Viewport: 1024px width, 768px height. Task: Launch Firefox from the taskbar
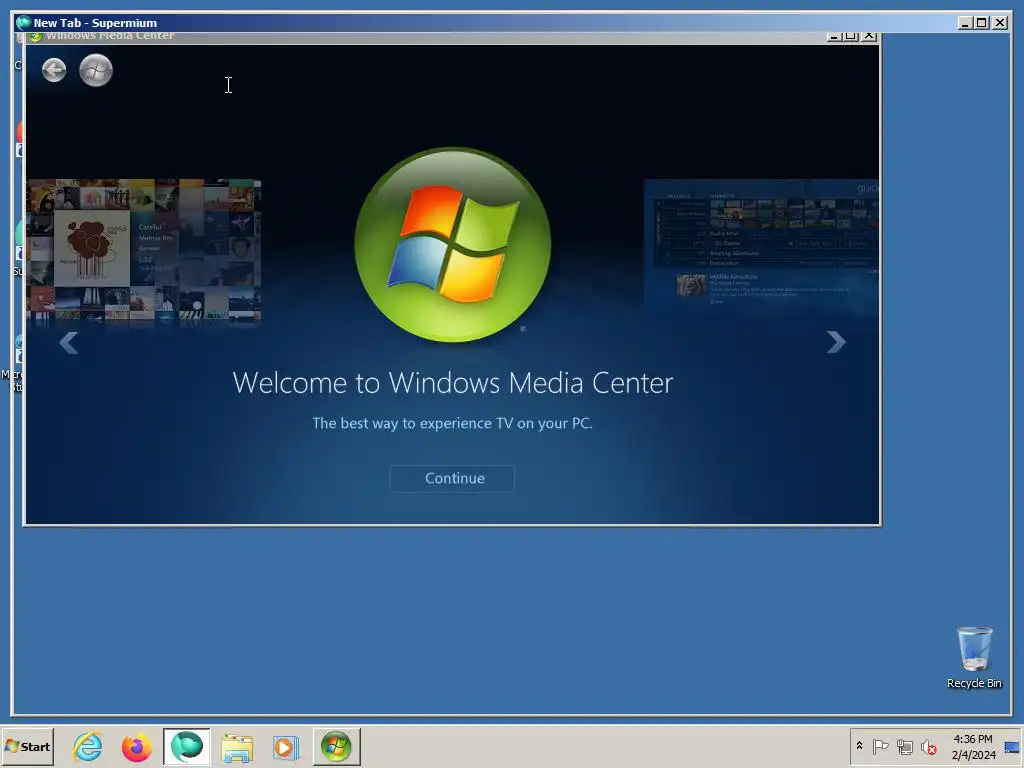tap(136, 747)
